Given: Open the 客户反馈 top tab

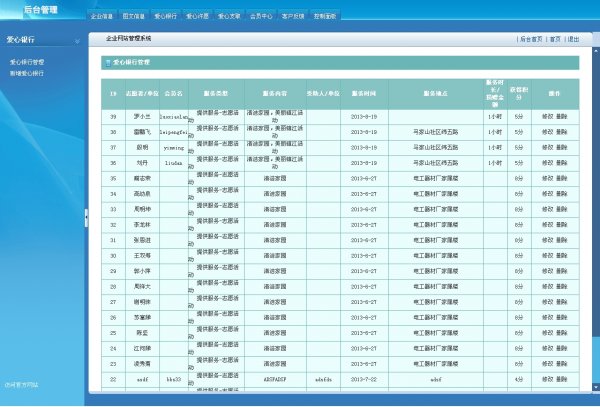Looking at the screenshot, I should pos(293,16).
